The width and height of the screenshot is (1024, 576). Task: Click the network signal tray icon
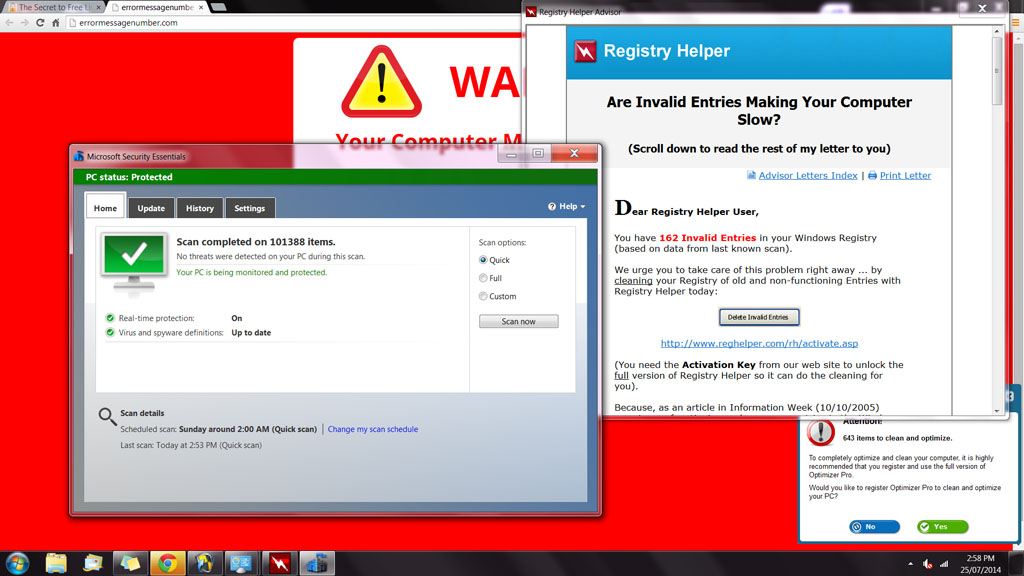[x=944, y=564]
